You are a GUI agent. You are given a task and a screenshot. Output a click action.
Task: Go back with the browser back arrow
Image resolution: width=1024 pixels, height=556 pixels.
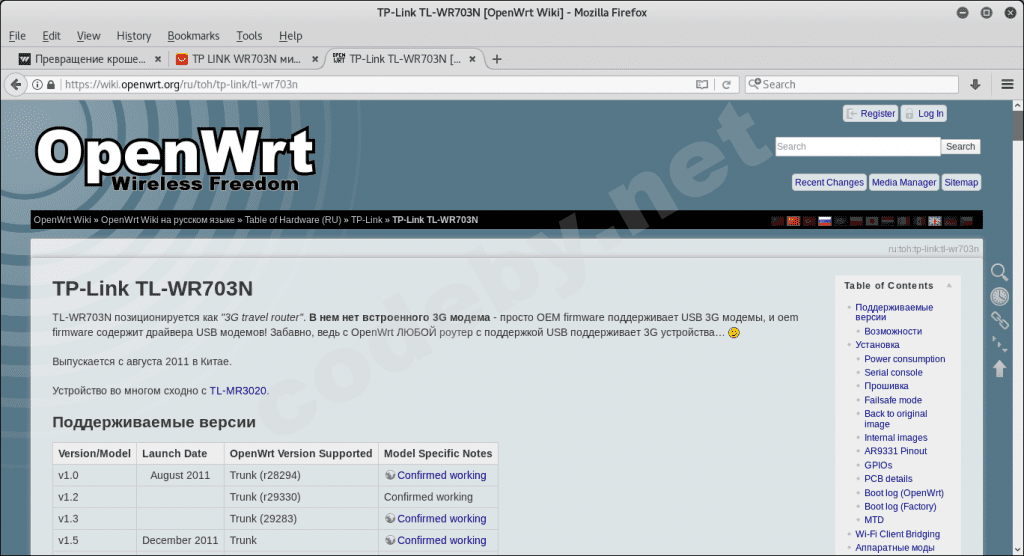coord(16,84)
